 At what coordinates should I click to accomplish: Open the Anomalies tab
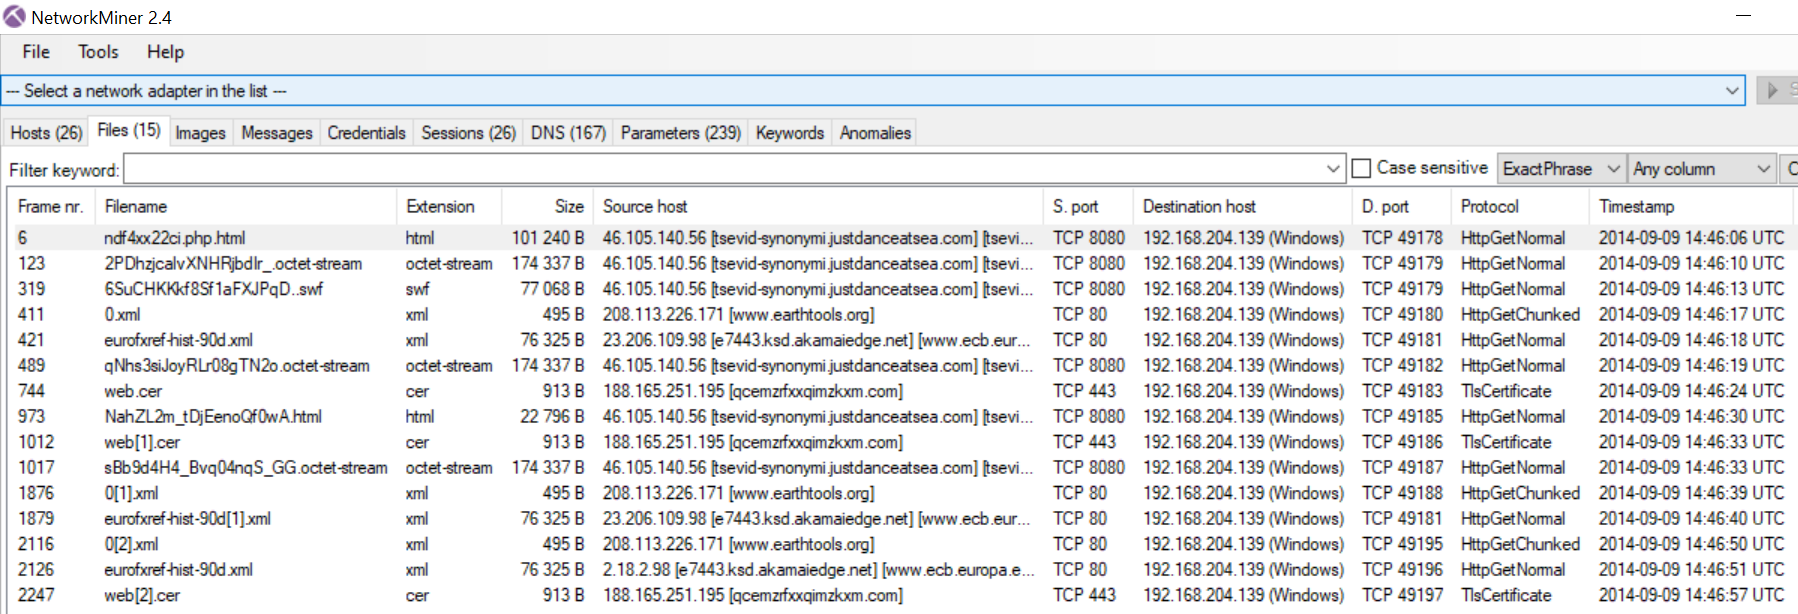875,133
